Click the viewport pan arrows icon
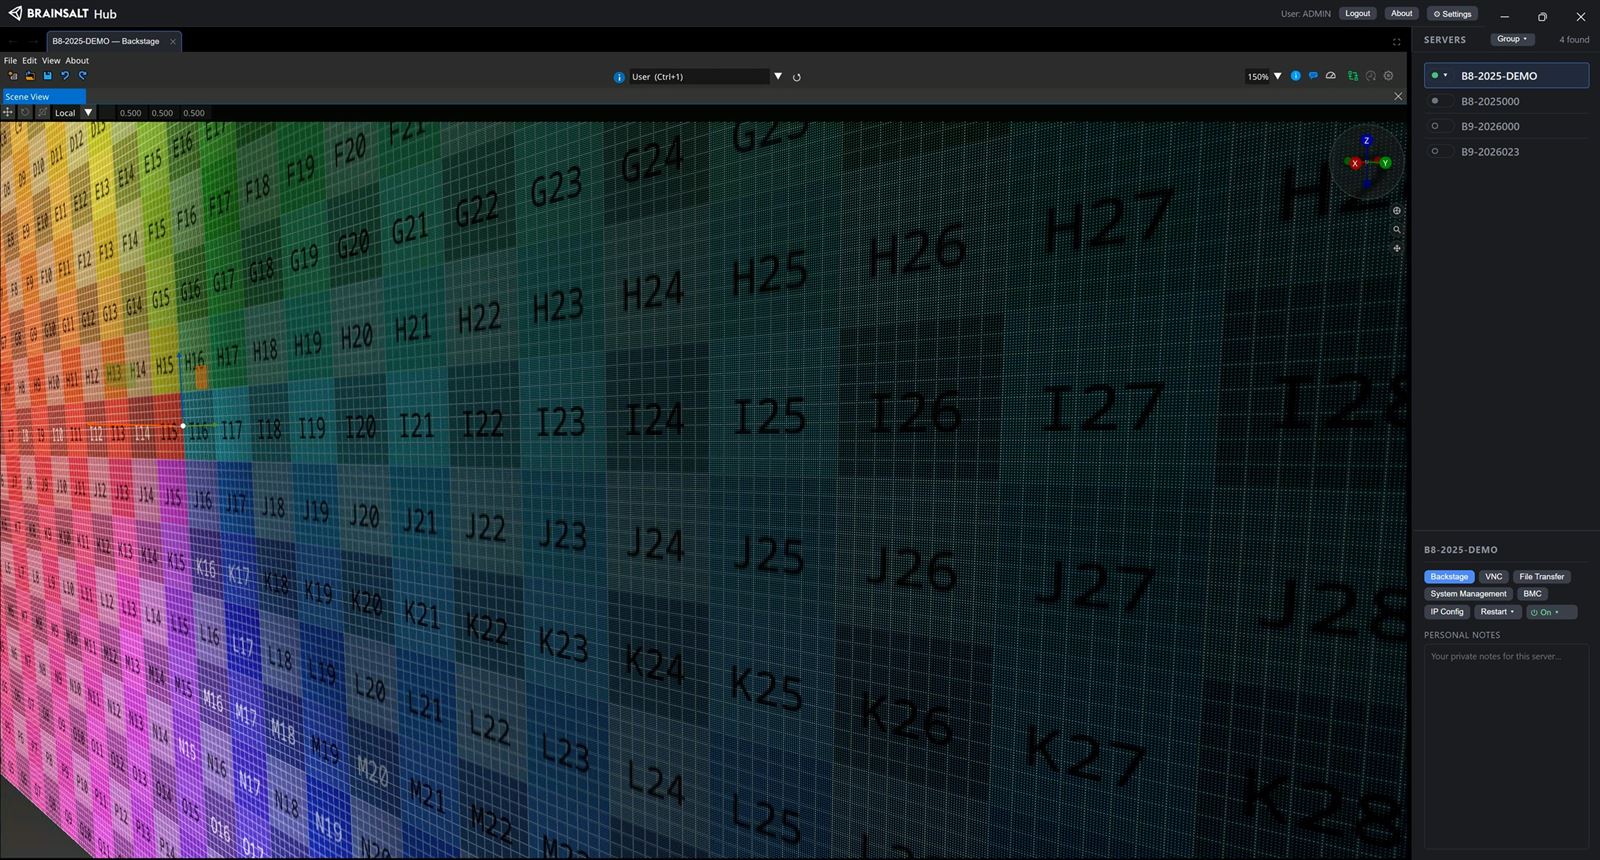Image resolution: width=1600 pixels, height=860 pixels. coord(1397,248)
